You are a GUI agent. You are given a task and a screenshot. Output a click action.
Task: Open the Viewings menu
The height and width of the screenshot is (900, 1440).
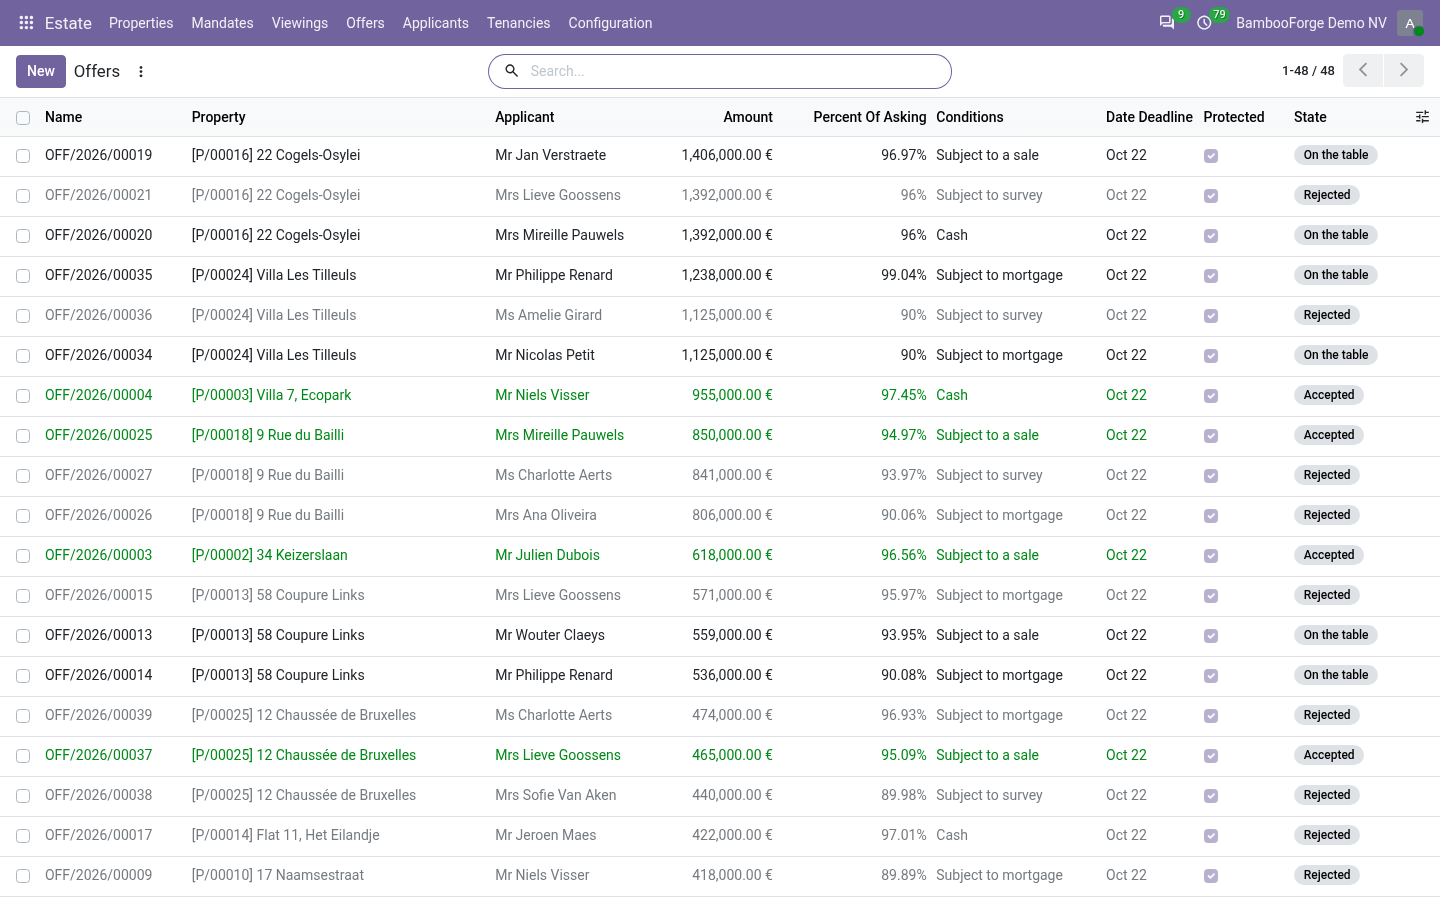coord(300,23)
